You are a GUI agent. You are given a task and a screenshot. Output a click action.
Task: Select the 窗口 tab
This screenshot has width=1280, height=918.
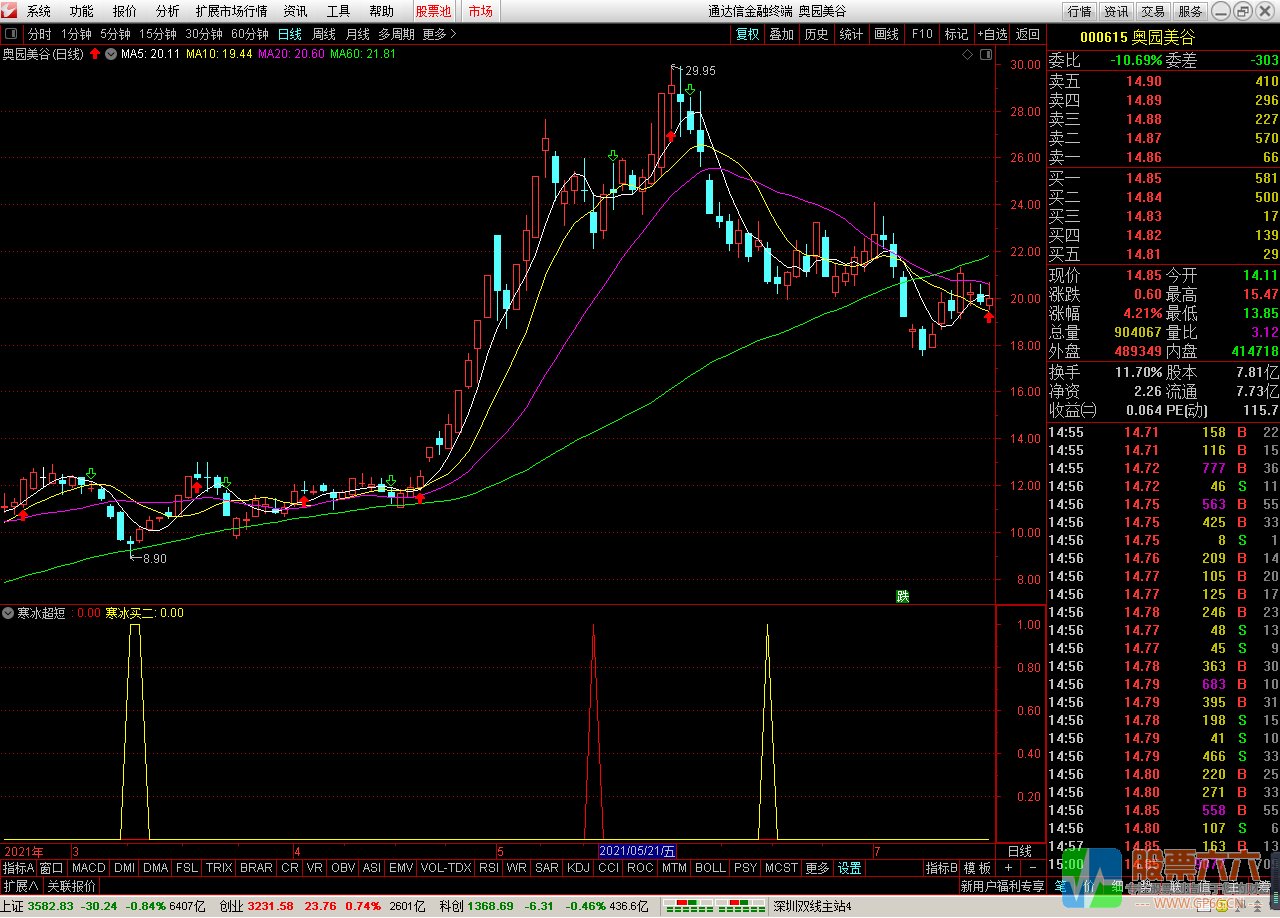pyautogui.click(x=51, y=868)
